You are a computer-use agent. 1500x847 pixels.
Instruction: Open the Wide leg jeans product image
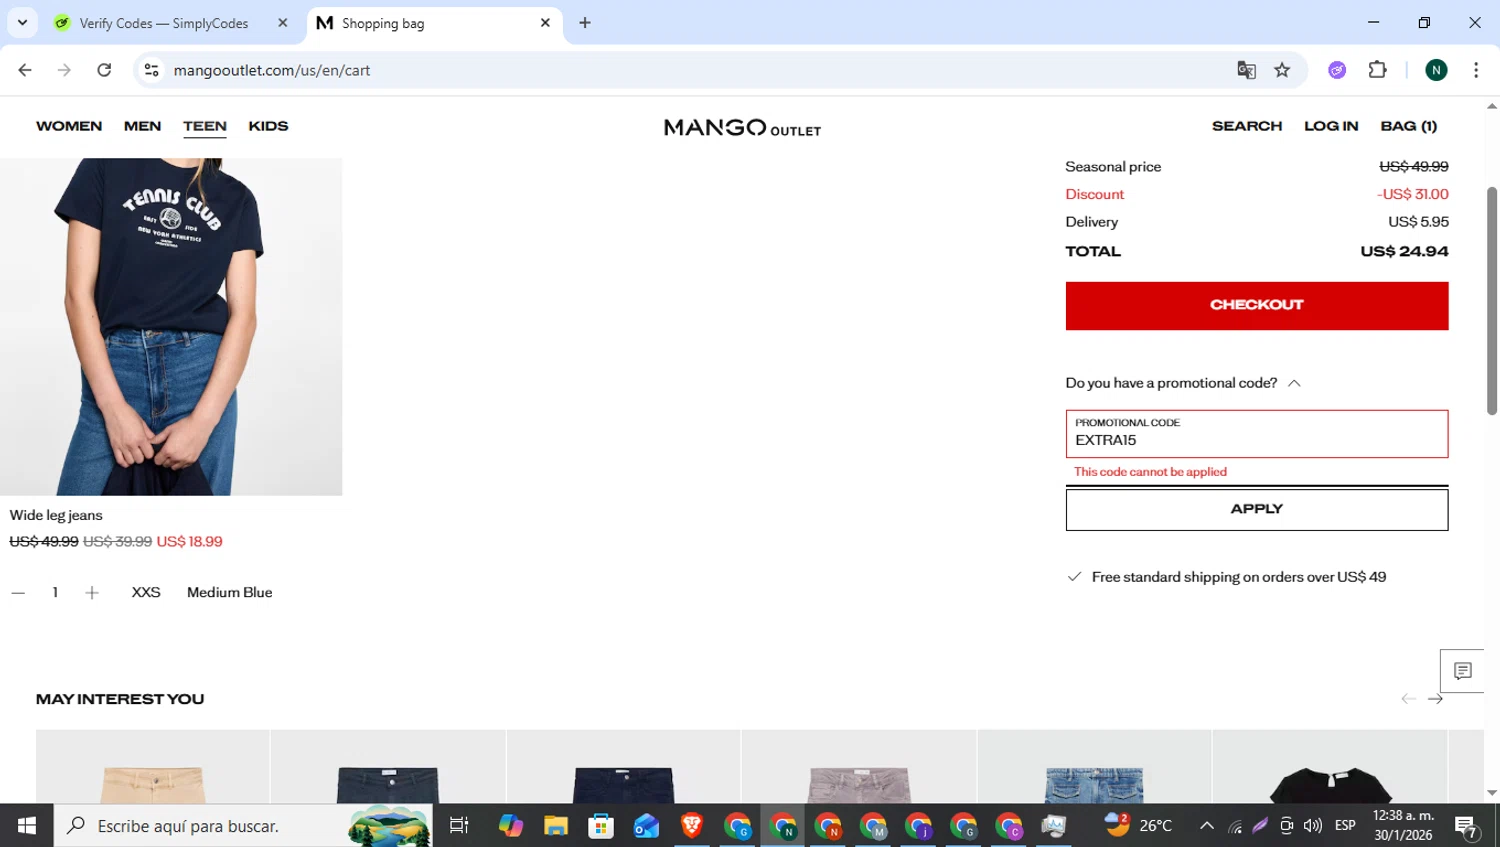(x=171, y=326)
